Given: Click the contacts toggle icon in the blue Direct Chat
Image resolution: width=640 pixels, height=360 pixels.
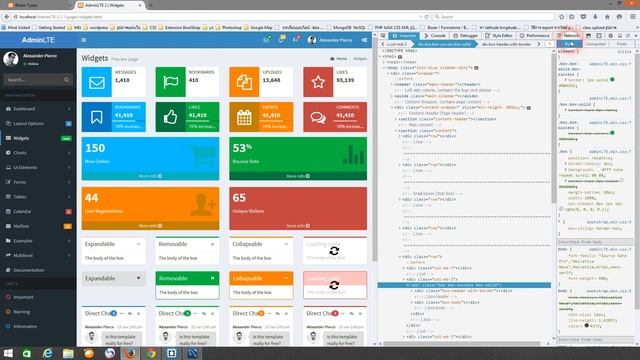Looking at the screenshot, I should 130,313.
